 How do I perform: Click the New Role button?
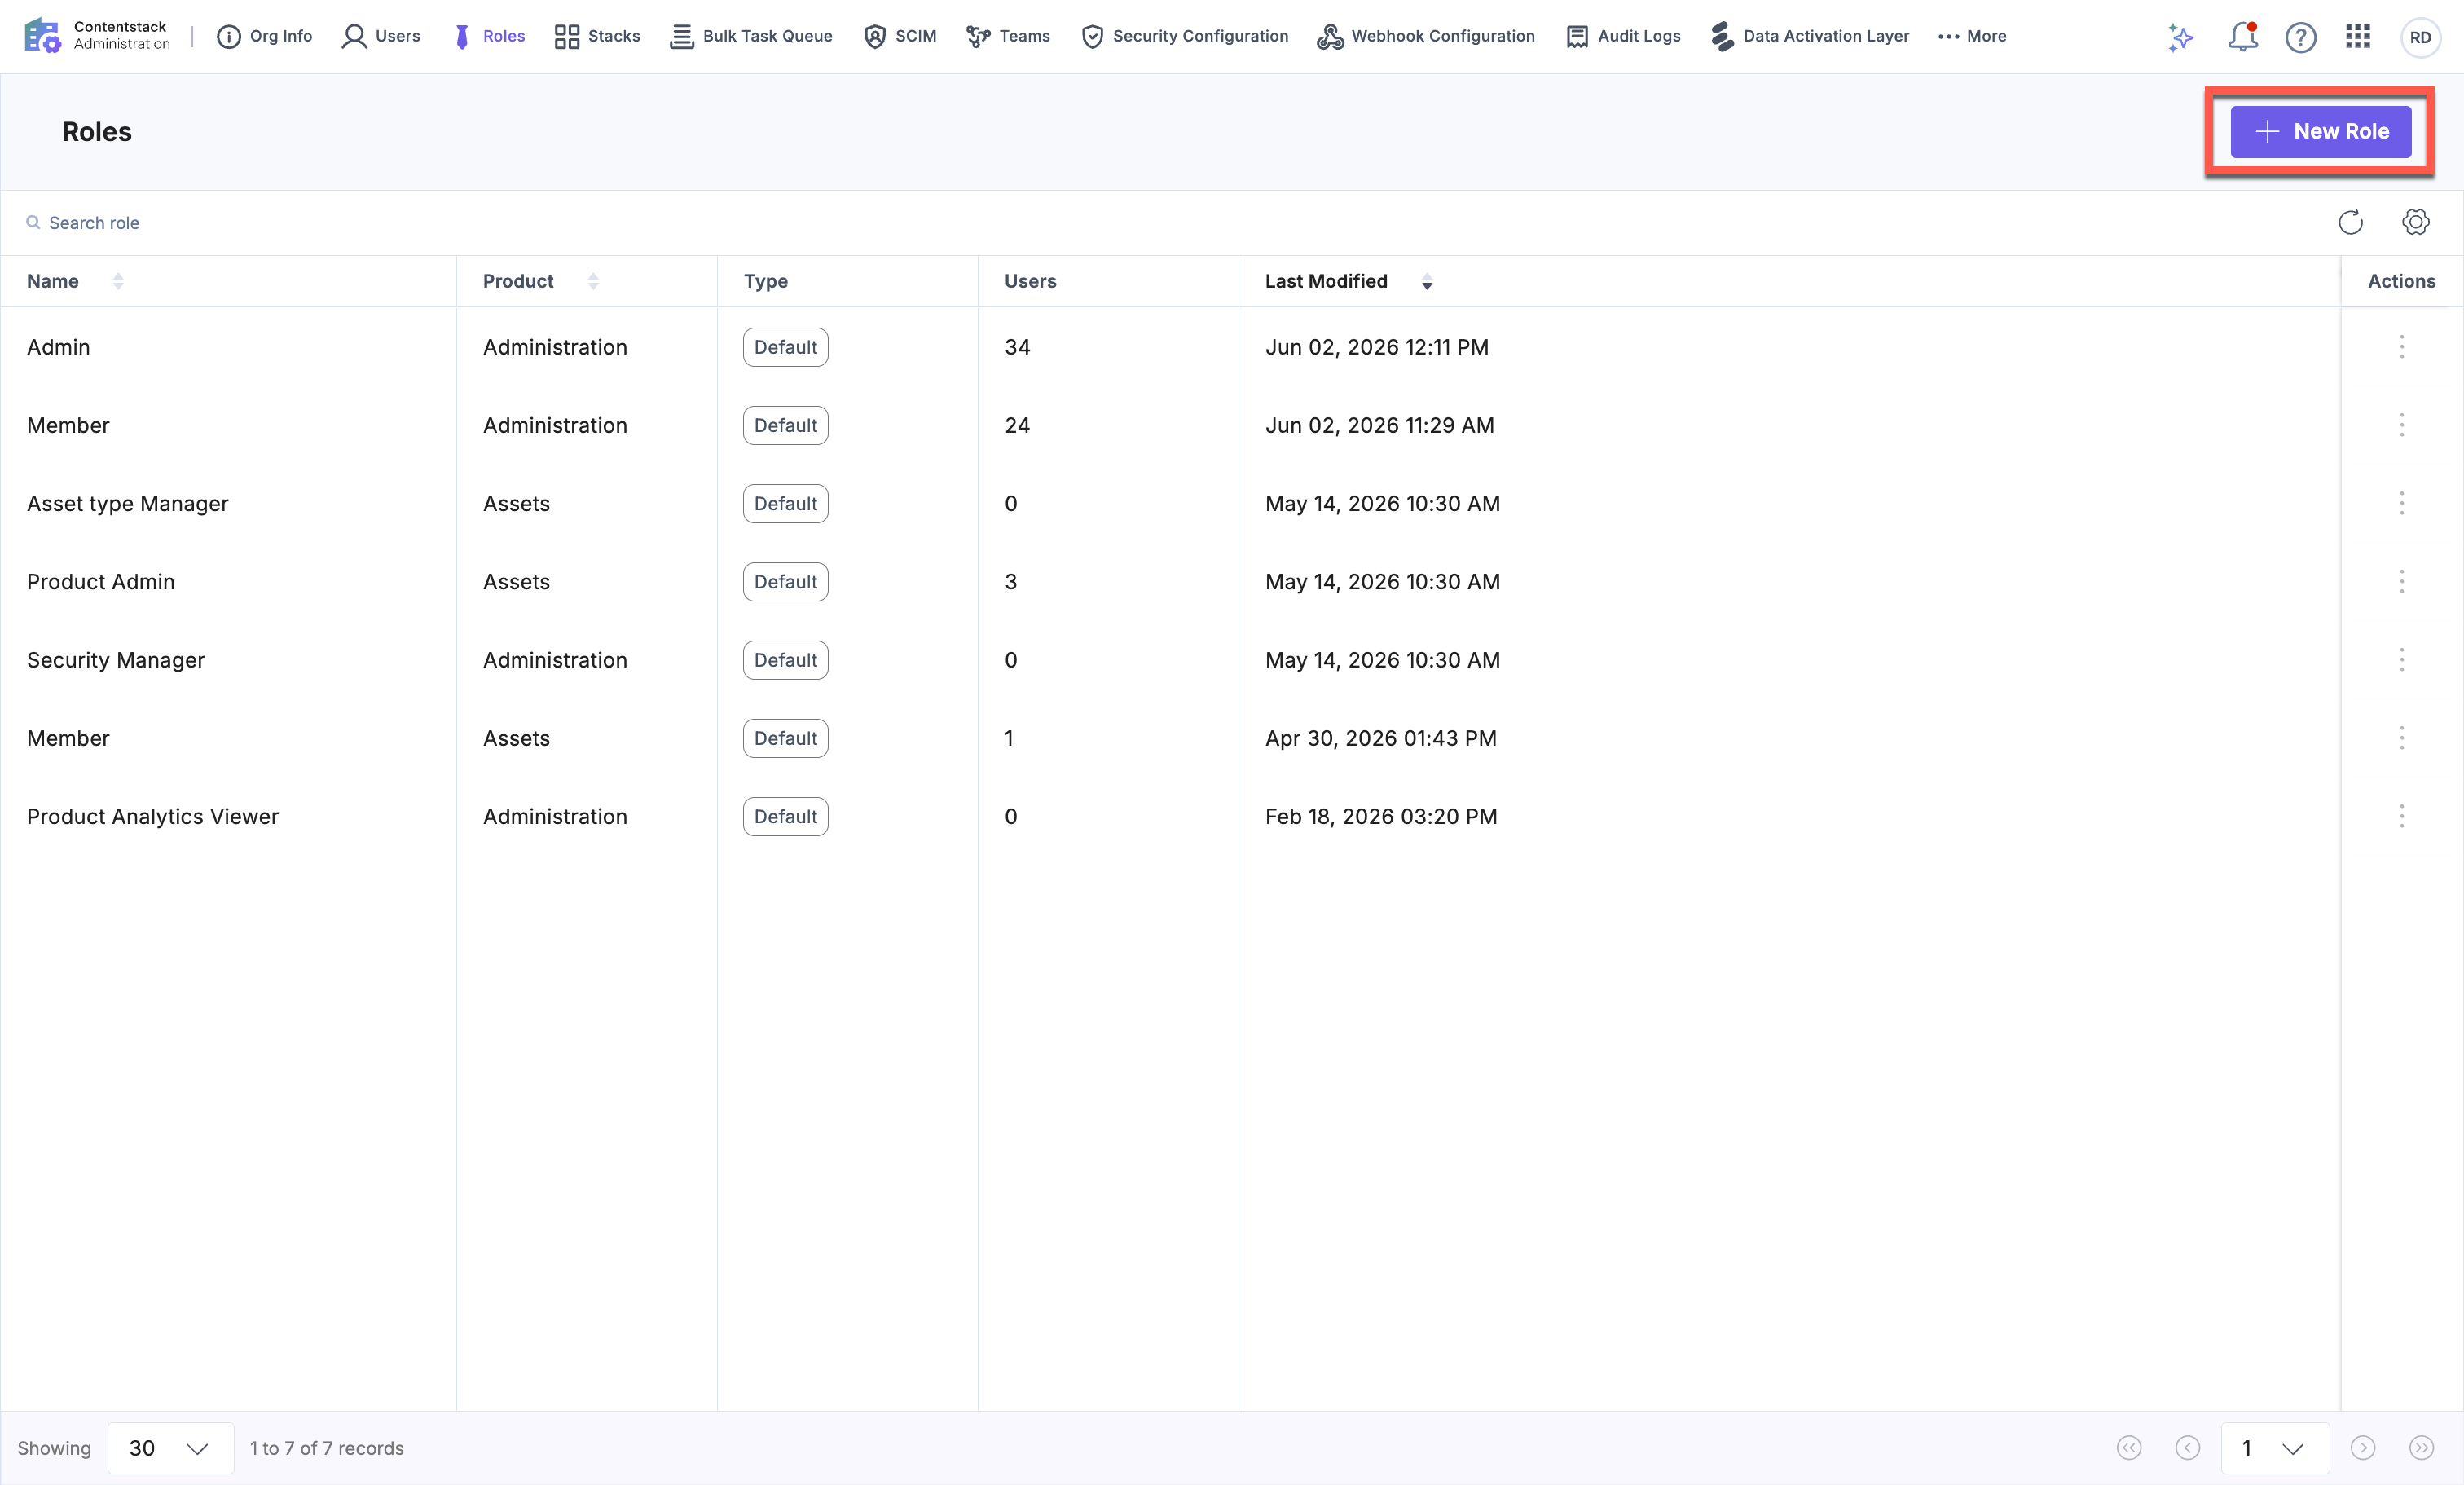[x=2321, y=132]
